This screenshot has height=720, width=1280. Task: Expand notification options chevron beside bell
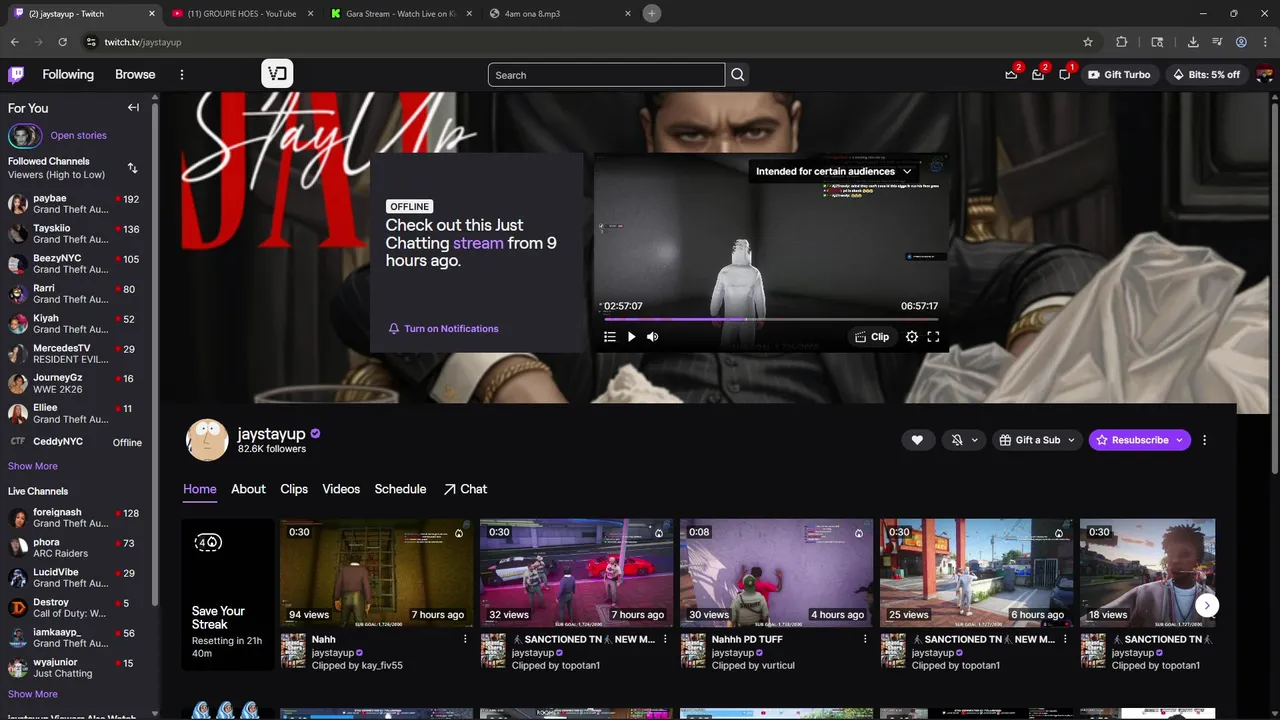click(975, 440)
